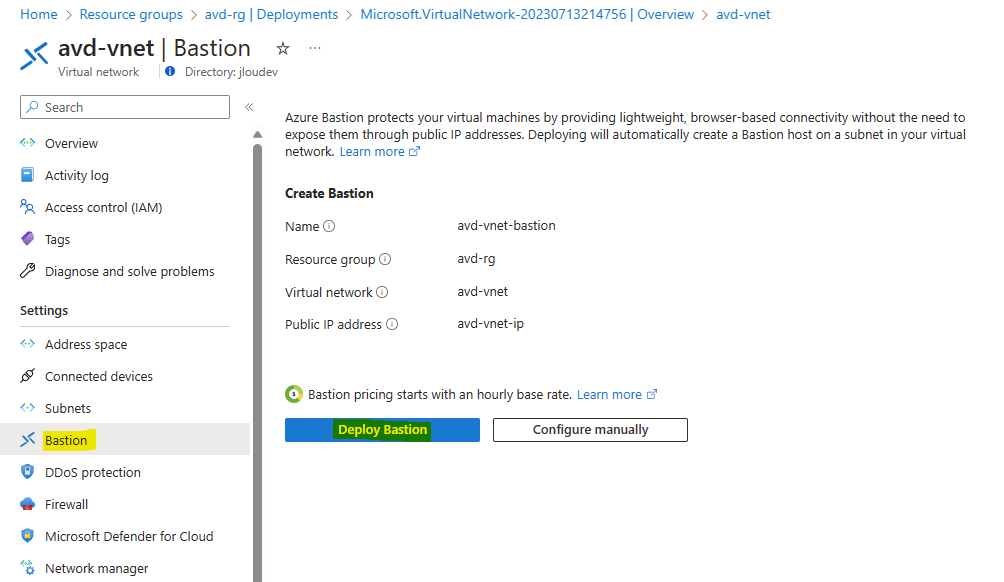
Task: Go to Resource groups breadcrumb
Action: (x=131, y=14)
